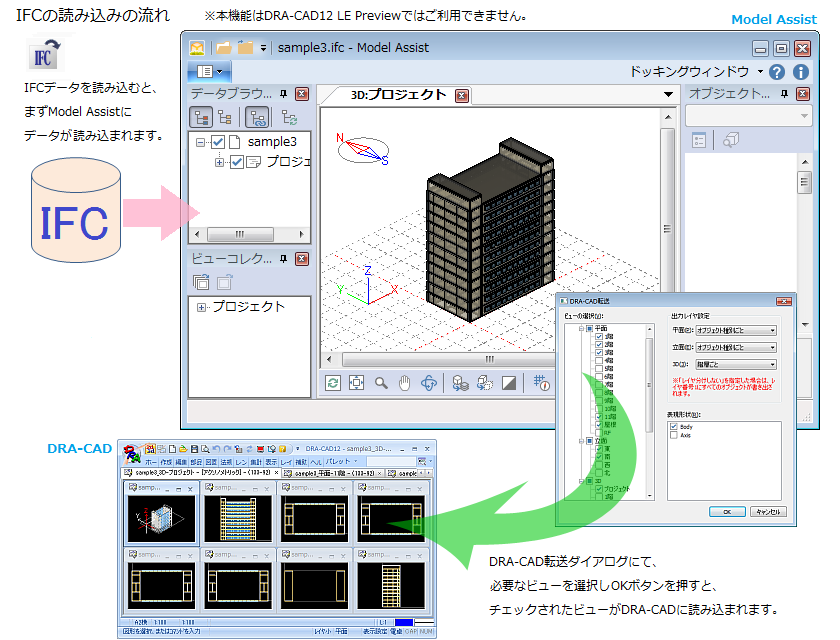Expand the プロジェクト node under sample3
The height and width of the screenshot is (640, 840).
(219, 162)
